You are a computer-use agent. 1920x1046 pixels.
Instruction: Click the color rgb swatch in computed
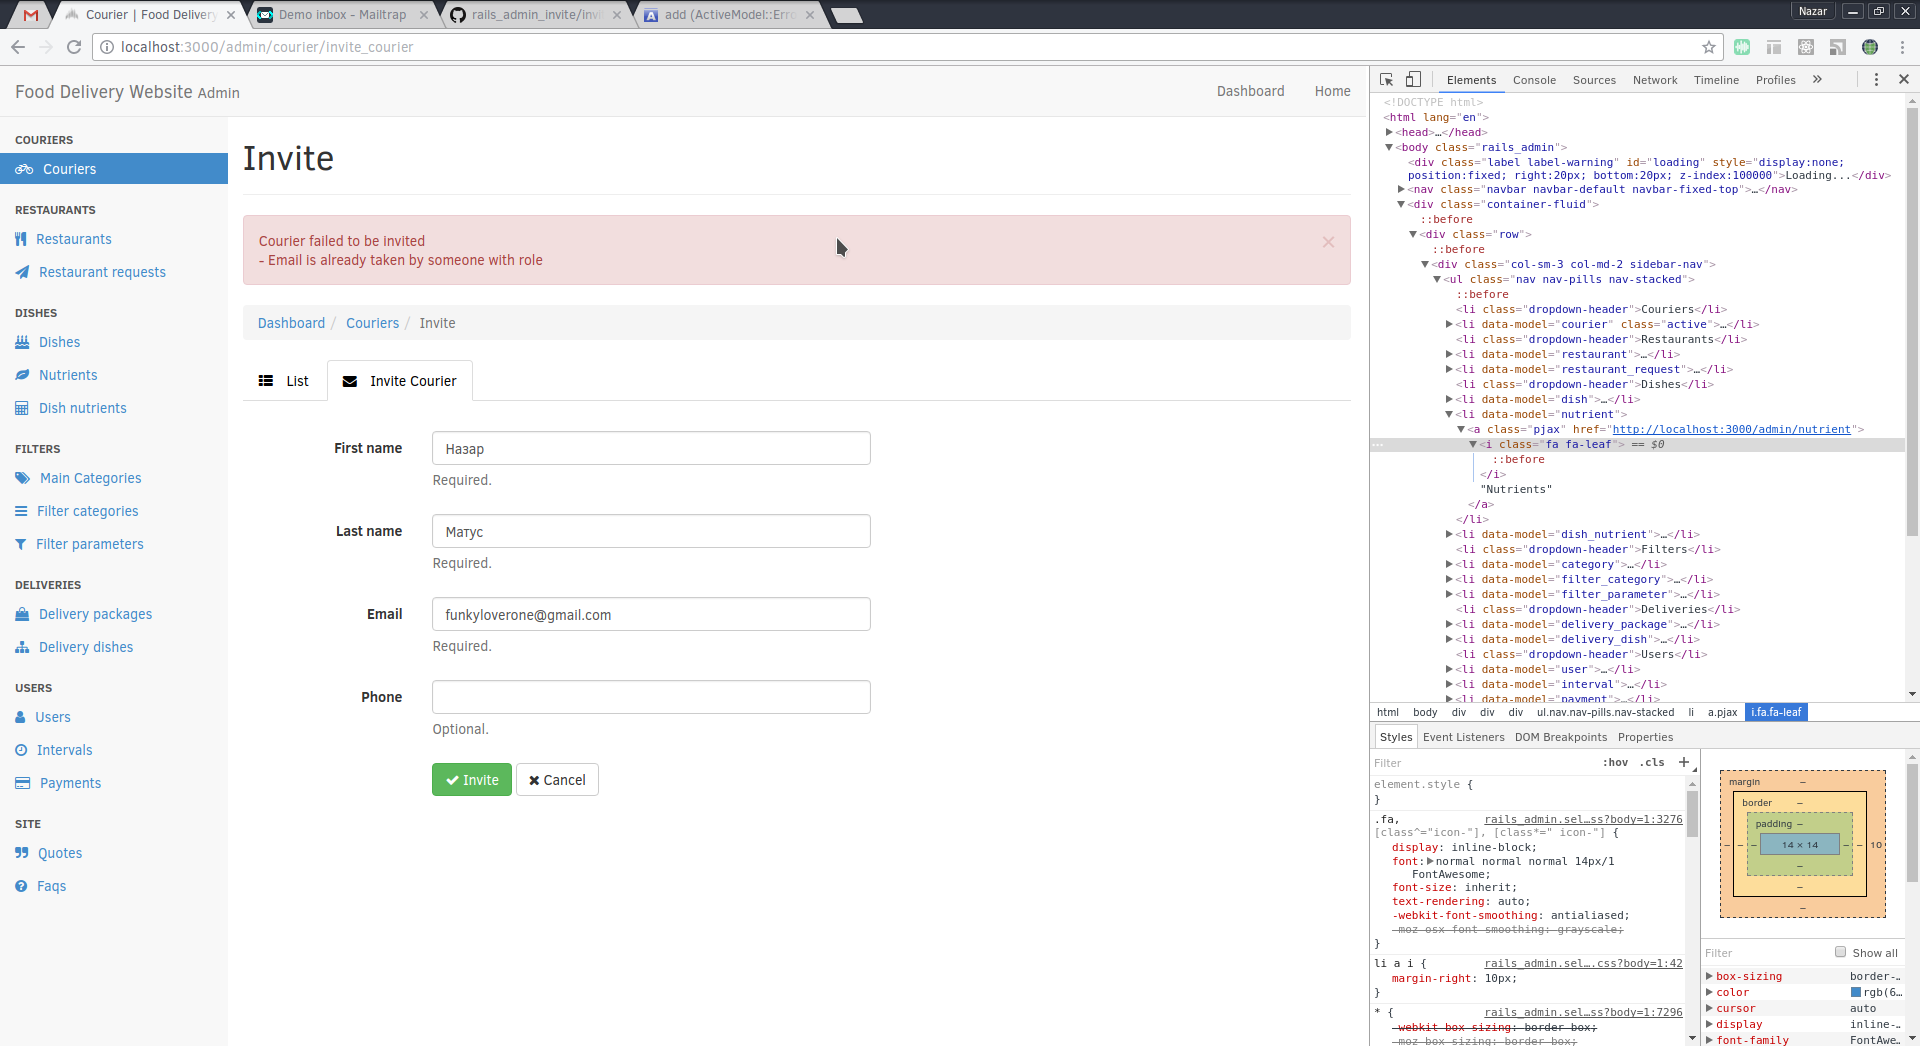pos(1856,992)
